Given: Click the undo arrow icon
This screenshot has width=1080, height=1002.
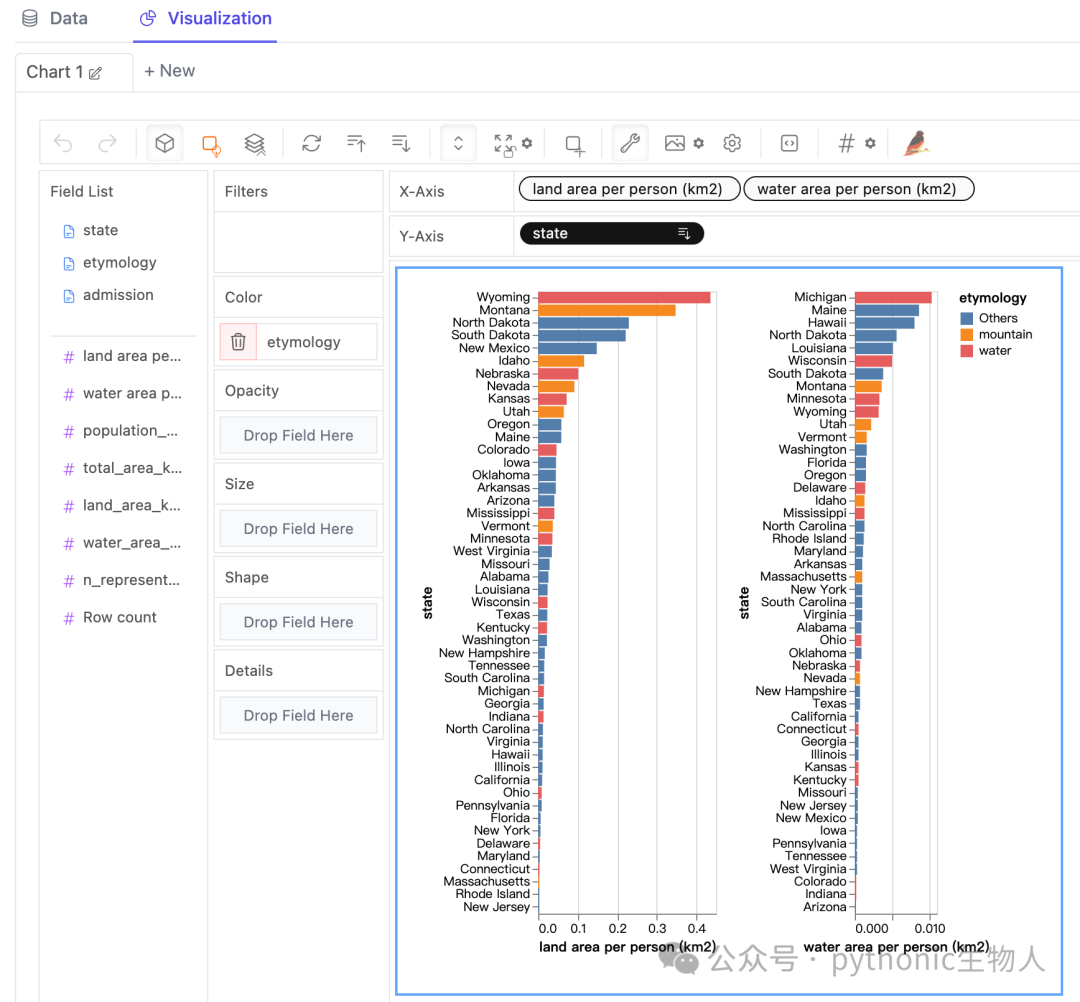Looking at the screenshot, I should coord(63,143).
